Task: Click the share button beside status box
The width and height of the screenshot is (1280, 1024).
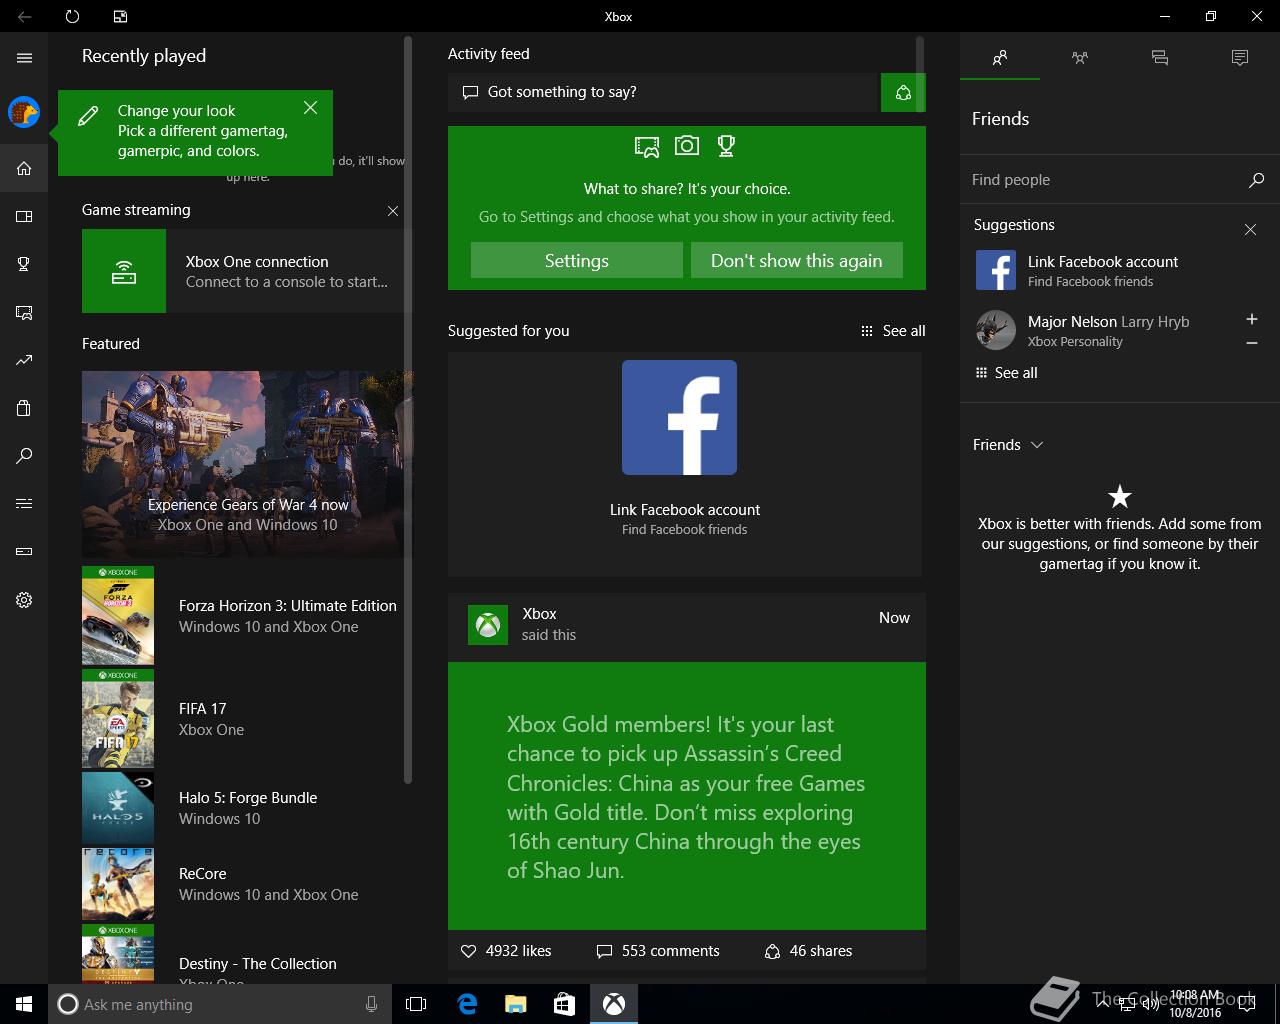Action: pos(903,92)
